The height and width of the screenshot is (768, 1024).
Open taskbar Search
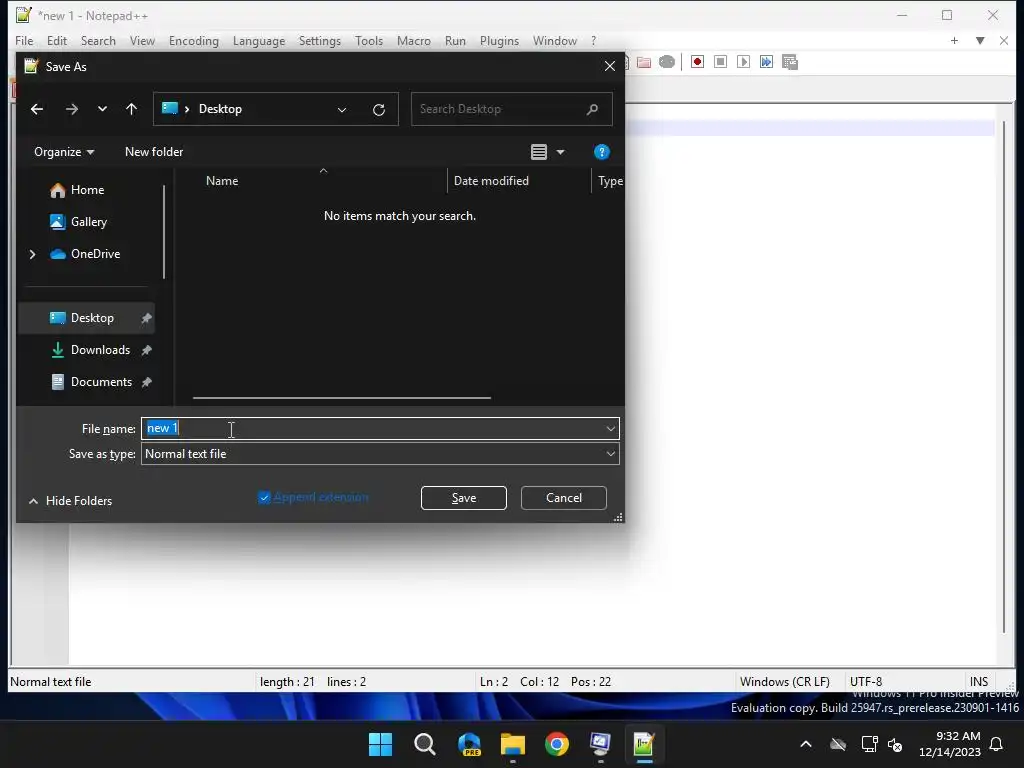[x=424, y=744]
